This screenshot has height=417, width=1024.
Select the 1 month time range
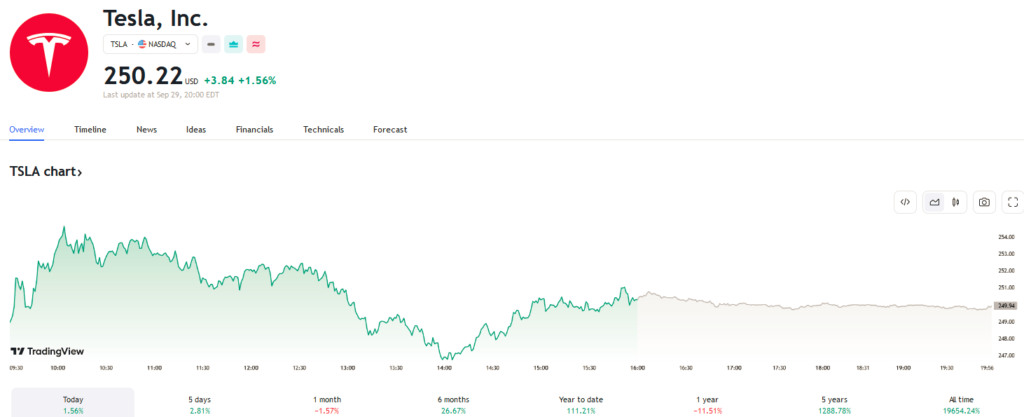(x=327, y=405)
